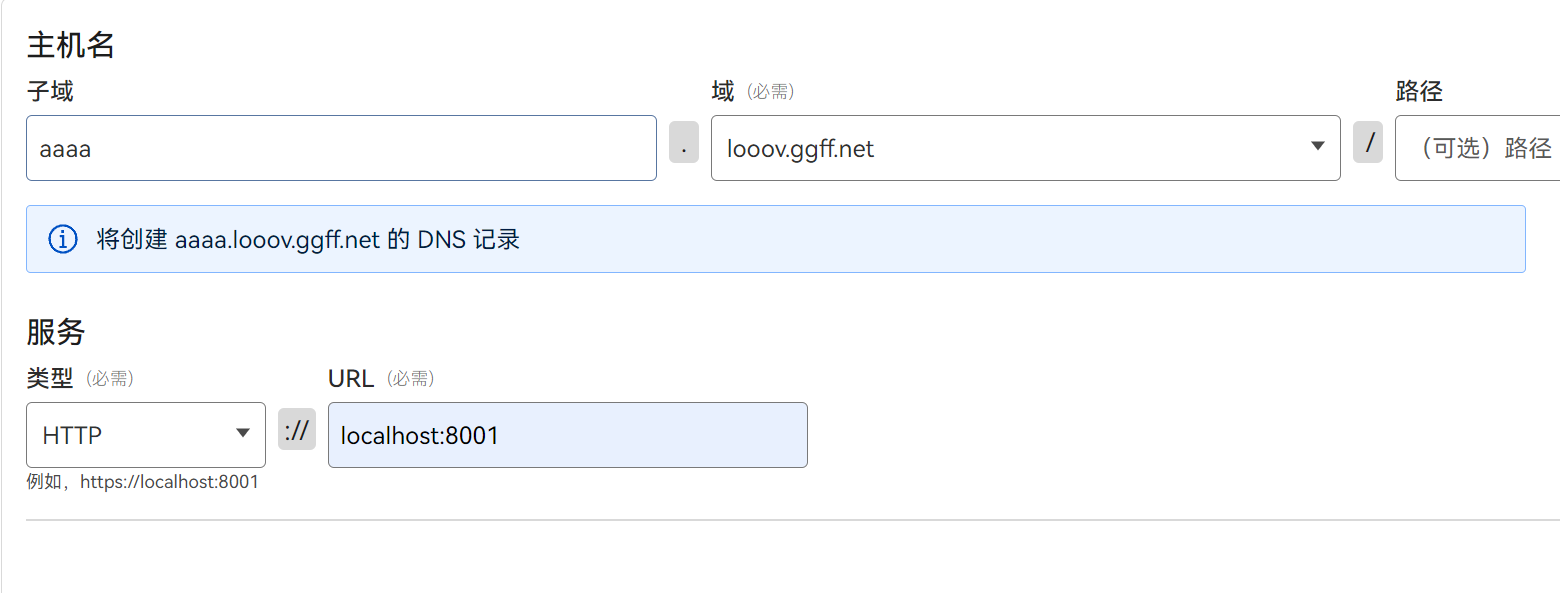The width and height of the screenshot is (1560, 593).
Task: Select the looov.ggff.net domain value
Action: click(800, 149)
